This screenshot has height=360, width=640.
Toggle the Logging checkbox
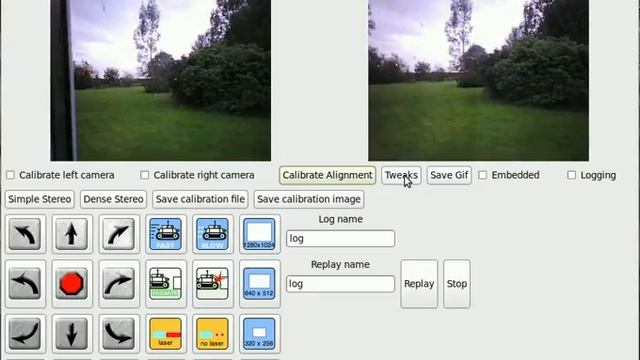point(572,175)
